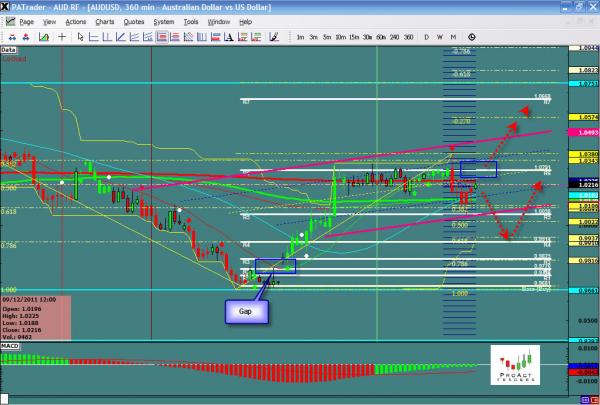Open the Quotes menu
The height and width of the screenshot is (405, 600).
click(x=133, y=21)
